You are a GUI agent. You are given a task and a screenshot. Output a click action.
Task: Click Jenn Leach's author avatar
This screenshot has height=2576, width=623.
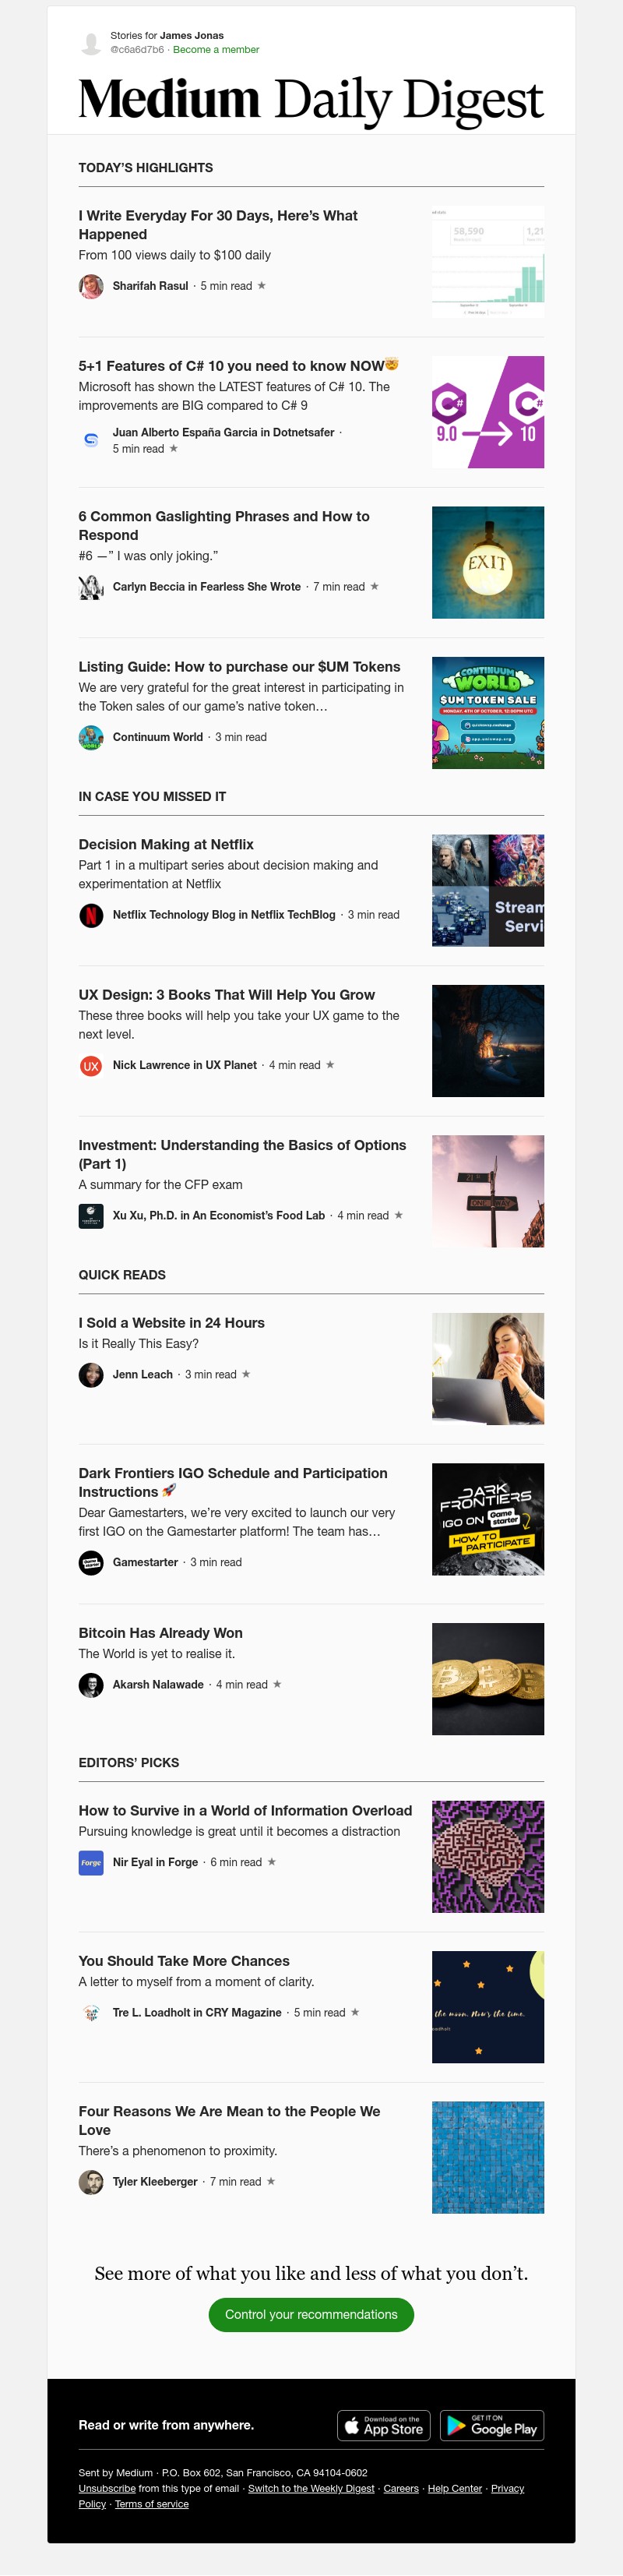(x=91, y=1375)
